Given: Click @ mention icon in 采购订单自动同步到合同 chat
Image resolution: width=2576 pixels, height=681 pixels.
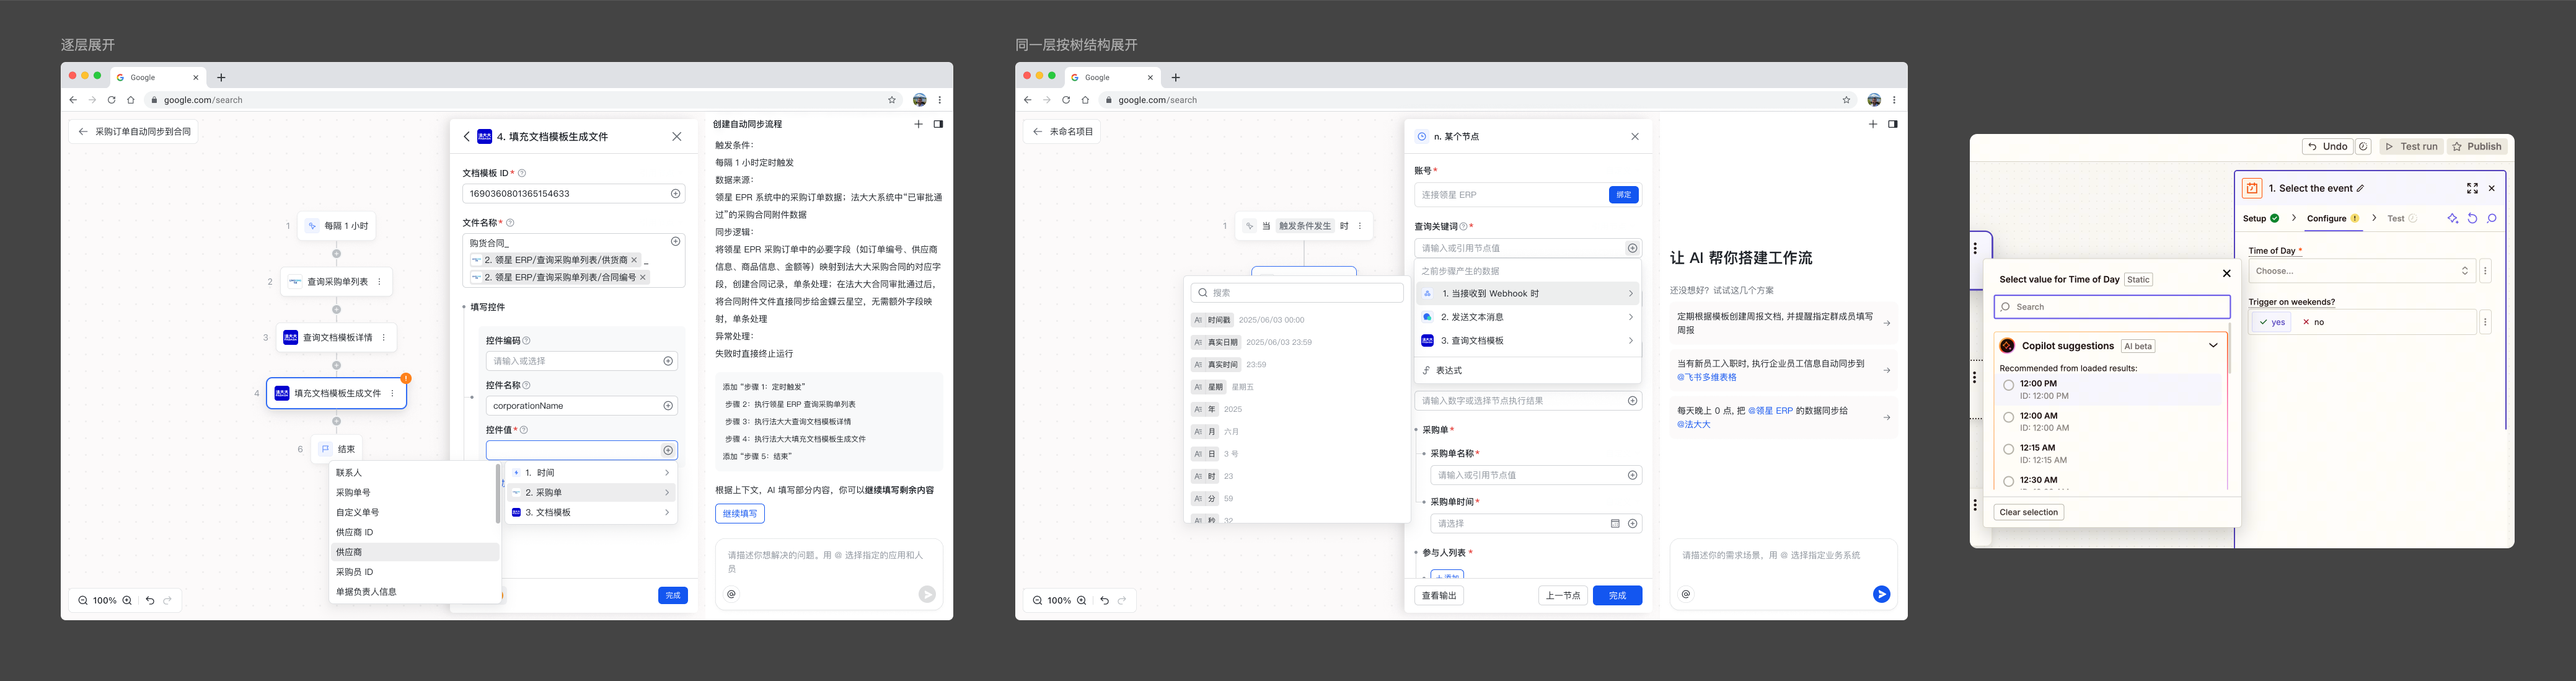Looking at the screenshot, I should 731,594.
